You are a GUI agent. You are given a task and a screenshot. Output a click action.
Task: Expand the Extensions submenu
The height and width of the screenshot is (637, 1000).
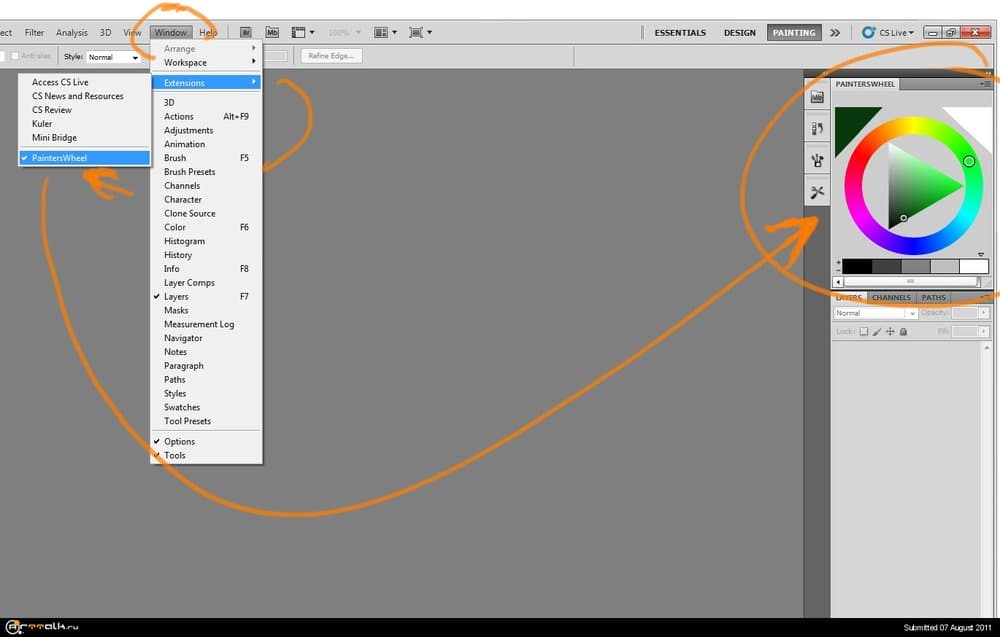207,83
